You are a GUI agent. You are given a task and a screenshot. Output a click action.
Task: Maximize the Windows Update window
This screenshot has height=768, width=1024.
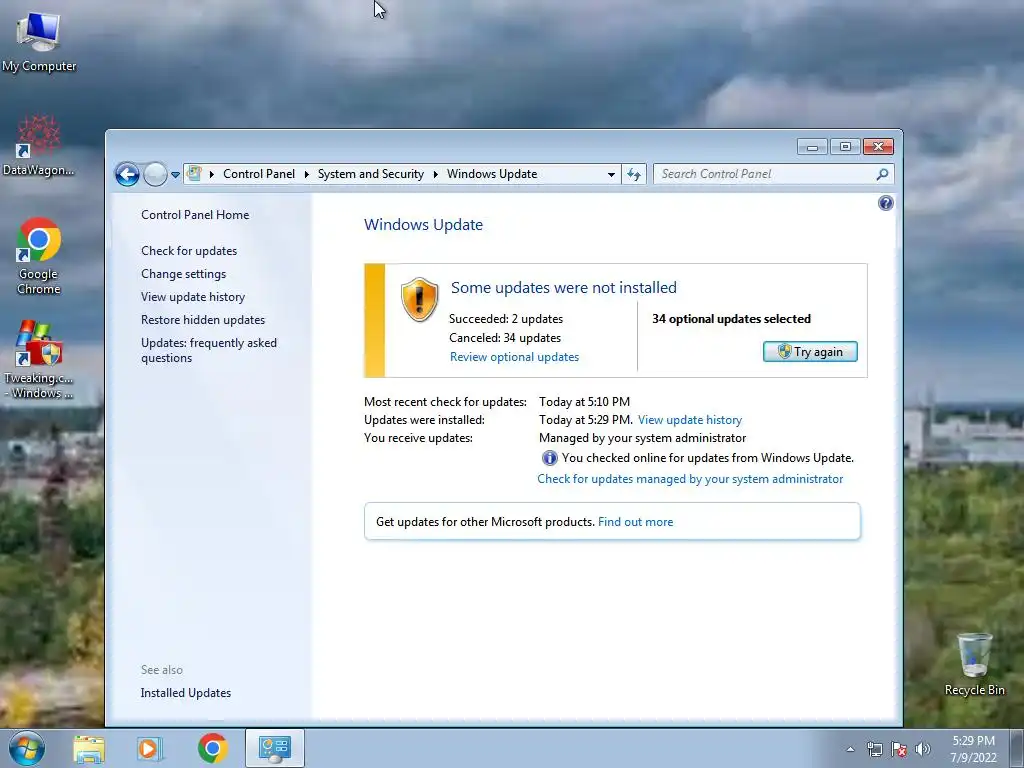coord(845,147)
